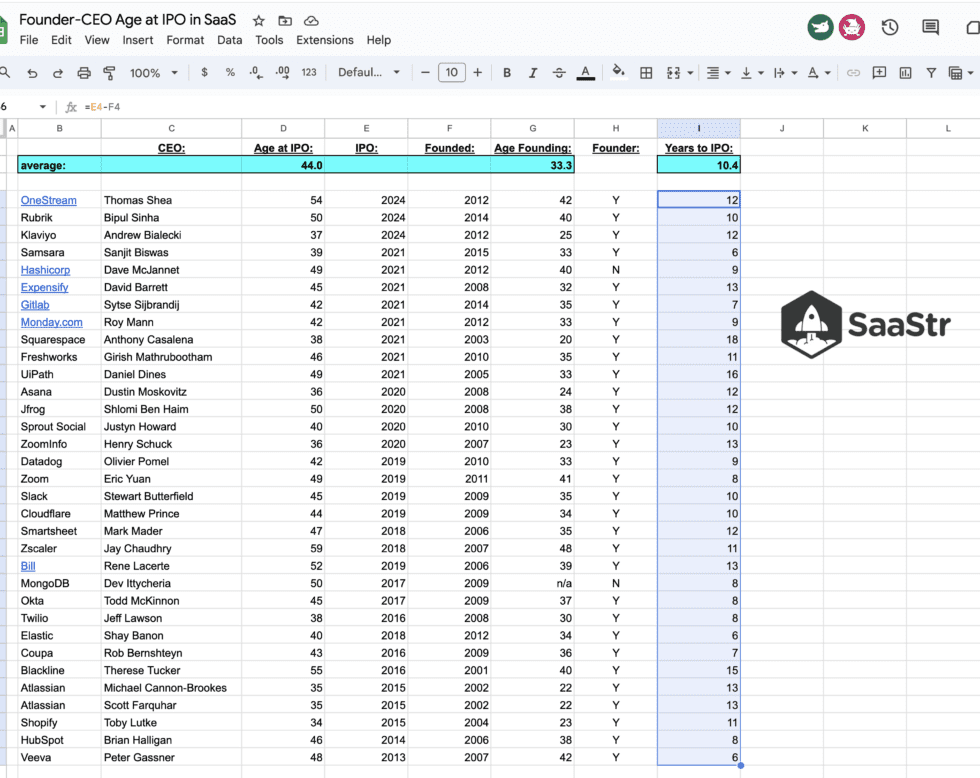Open the Merge cells dropdown arrow
The height and width of the screenshot is (778, 980).
pos(690,73)
